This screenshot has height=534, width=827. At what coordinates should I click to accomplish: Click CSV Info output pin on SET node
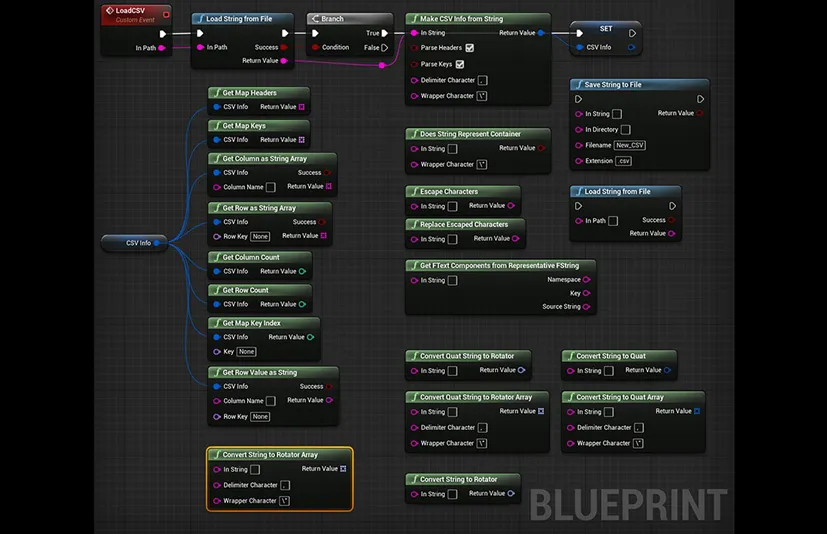point(631,47)
